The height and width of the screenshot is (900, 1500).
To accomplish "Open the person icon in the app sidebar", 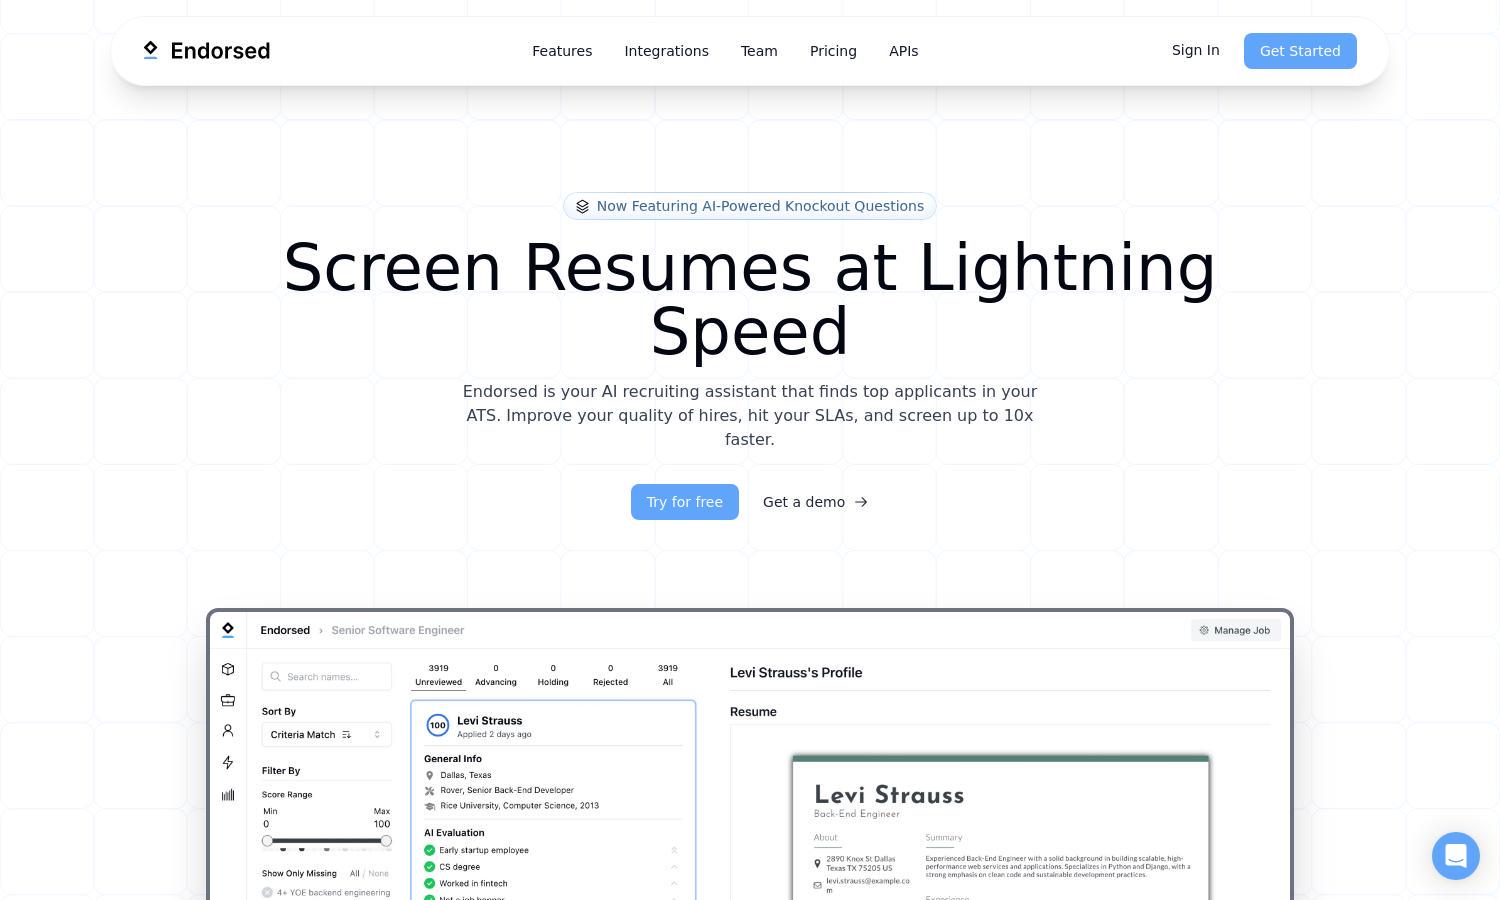I will coord(228,731).
